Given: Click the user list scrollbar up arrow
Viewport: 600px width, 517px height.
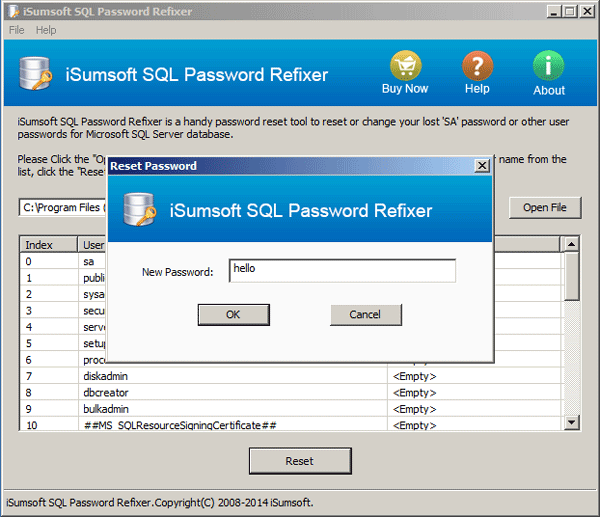Looking at the screenshot, I should (x=571, y=244).
